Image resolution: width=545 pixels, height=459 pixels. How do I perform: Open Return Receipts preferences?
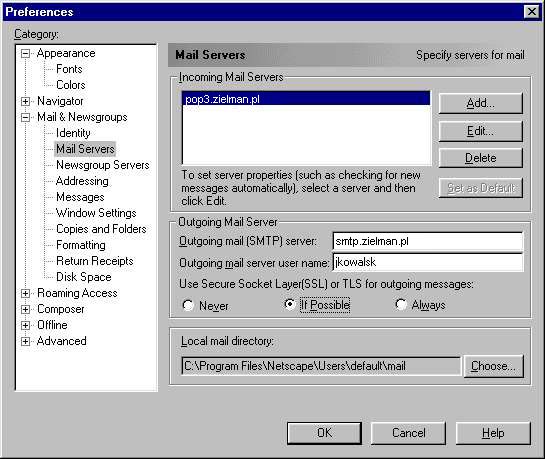point(95,261)
